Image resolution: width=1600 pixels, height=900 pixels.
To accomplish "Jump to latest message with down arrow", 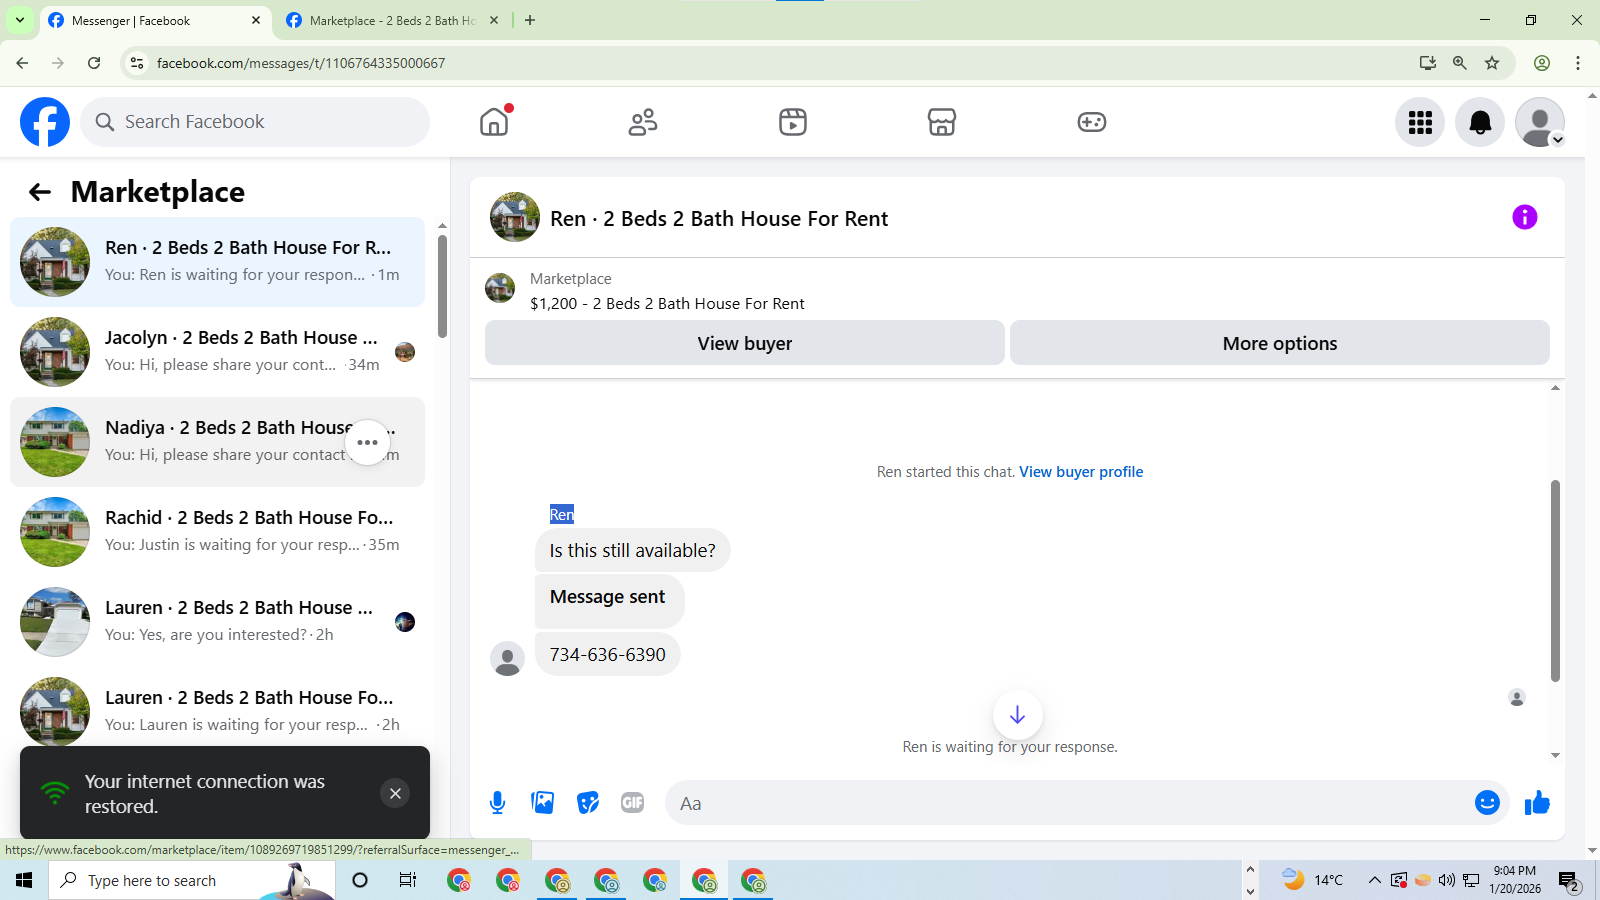I will (x=1017, y=715).
